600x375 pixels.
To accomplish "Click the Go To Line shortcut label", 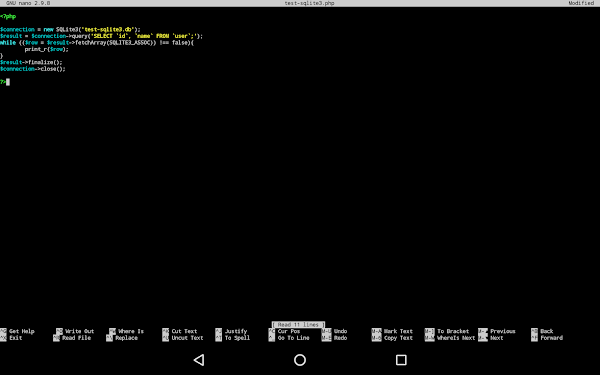I will point(293,338).
